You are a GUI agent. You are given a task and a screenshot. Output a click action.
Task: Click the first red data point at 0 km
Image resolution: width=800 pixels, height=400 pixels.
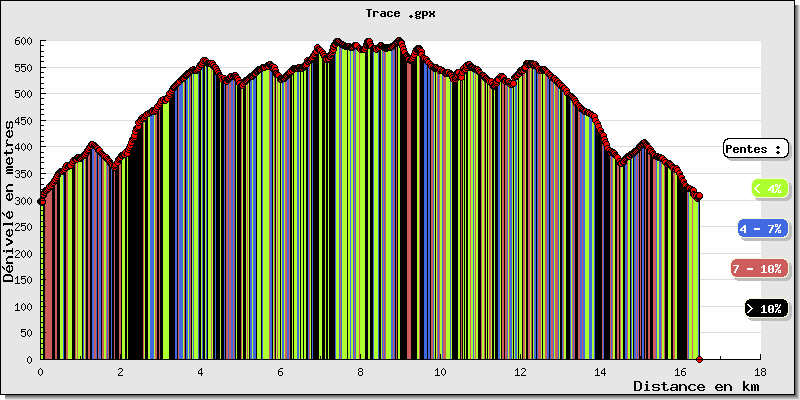(42, 201)
